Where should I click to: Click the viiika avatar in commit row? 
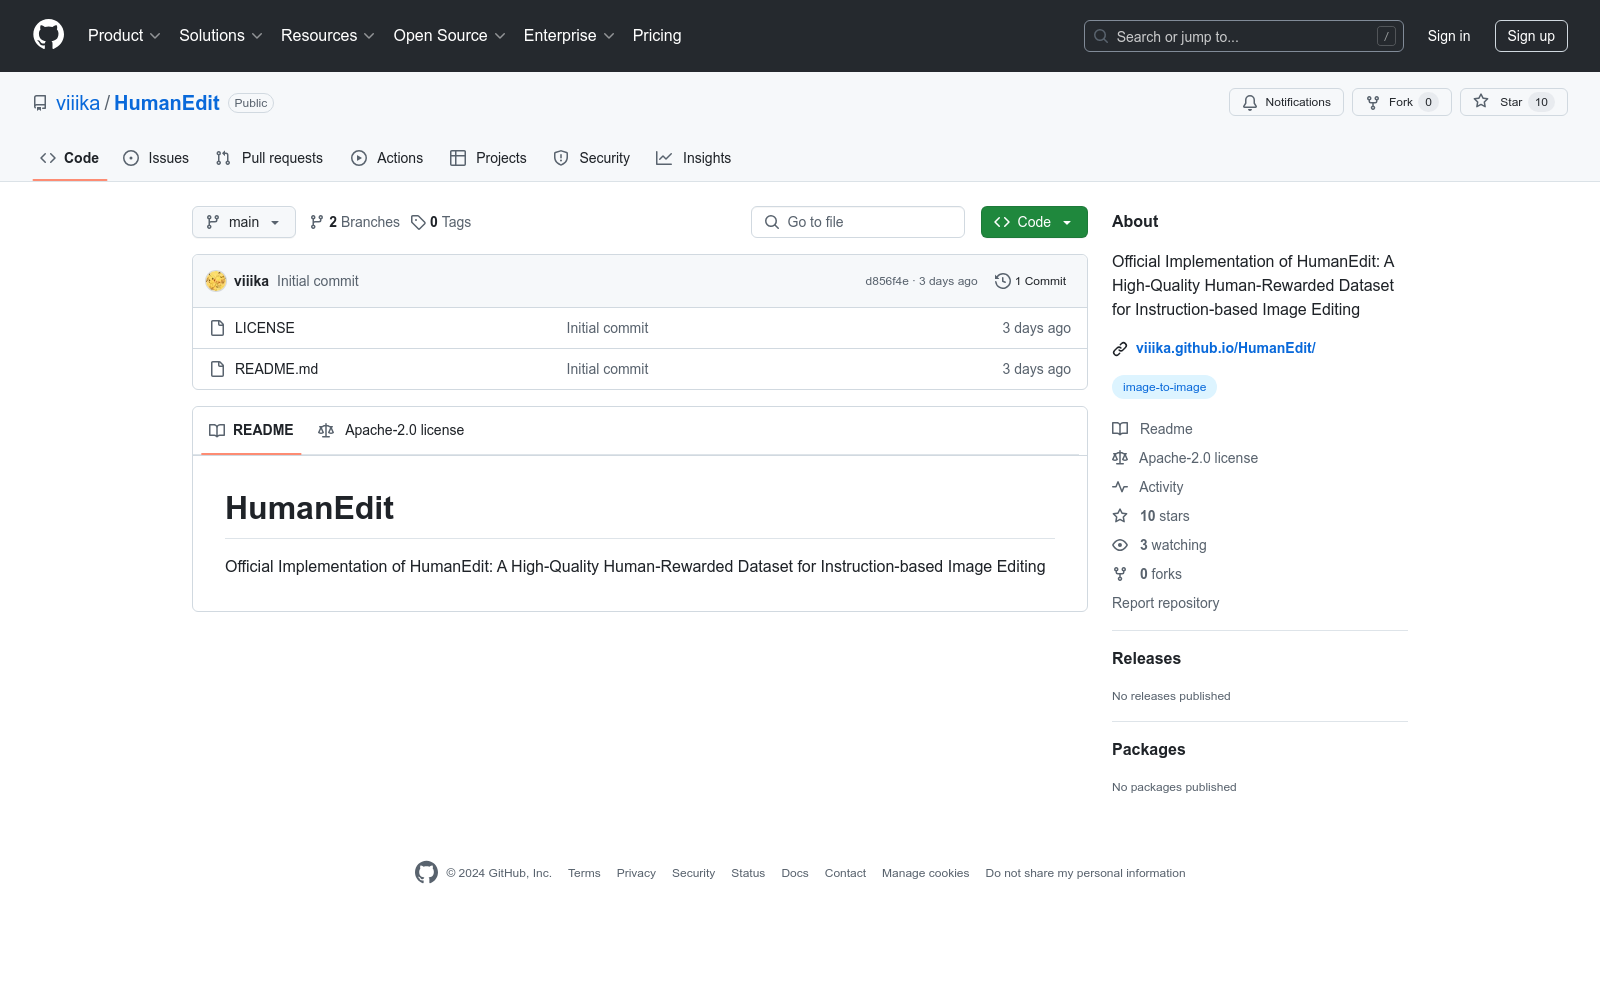click(216, 281)
